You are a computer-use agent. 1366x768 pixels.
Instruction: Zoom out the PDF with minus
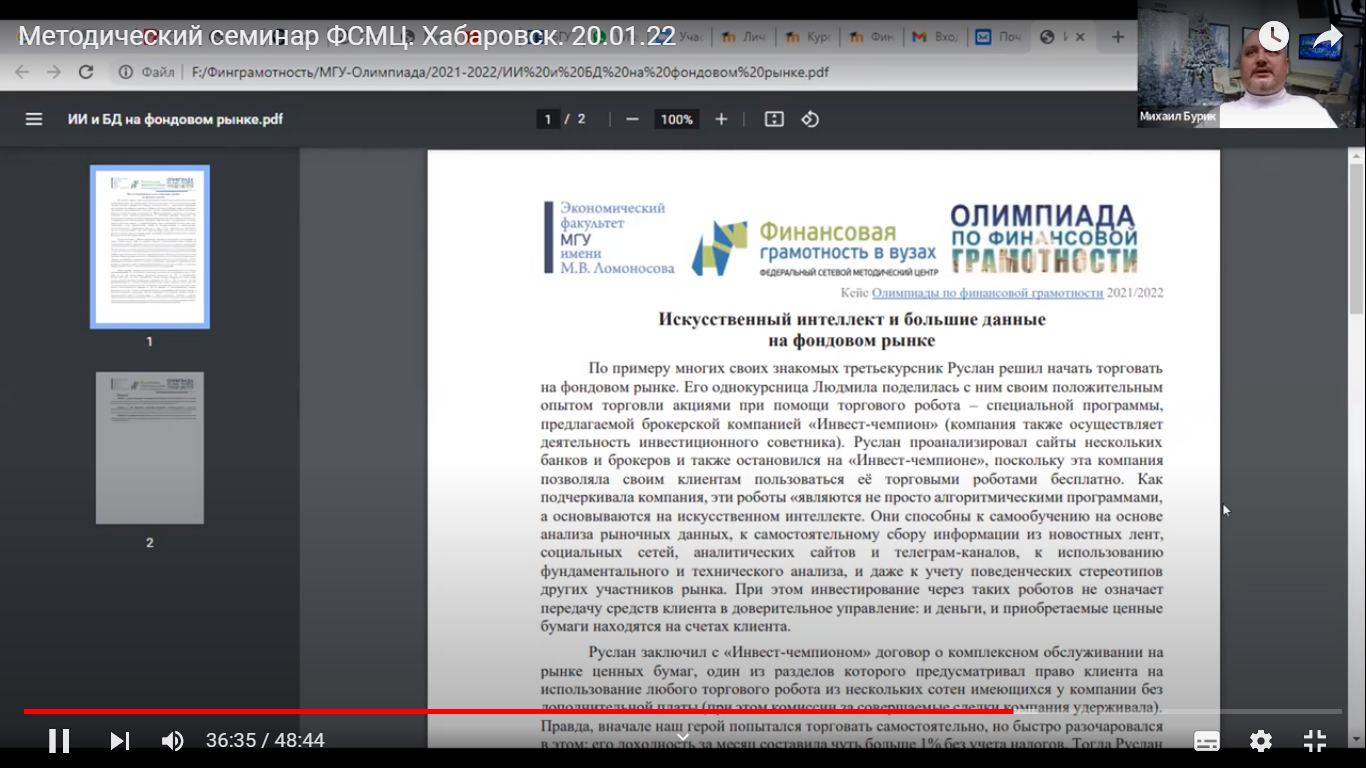632,119
